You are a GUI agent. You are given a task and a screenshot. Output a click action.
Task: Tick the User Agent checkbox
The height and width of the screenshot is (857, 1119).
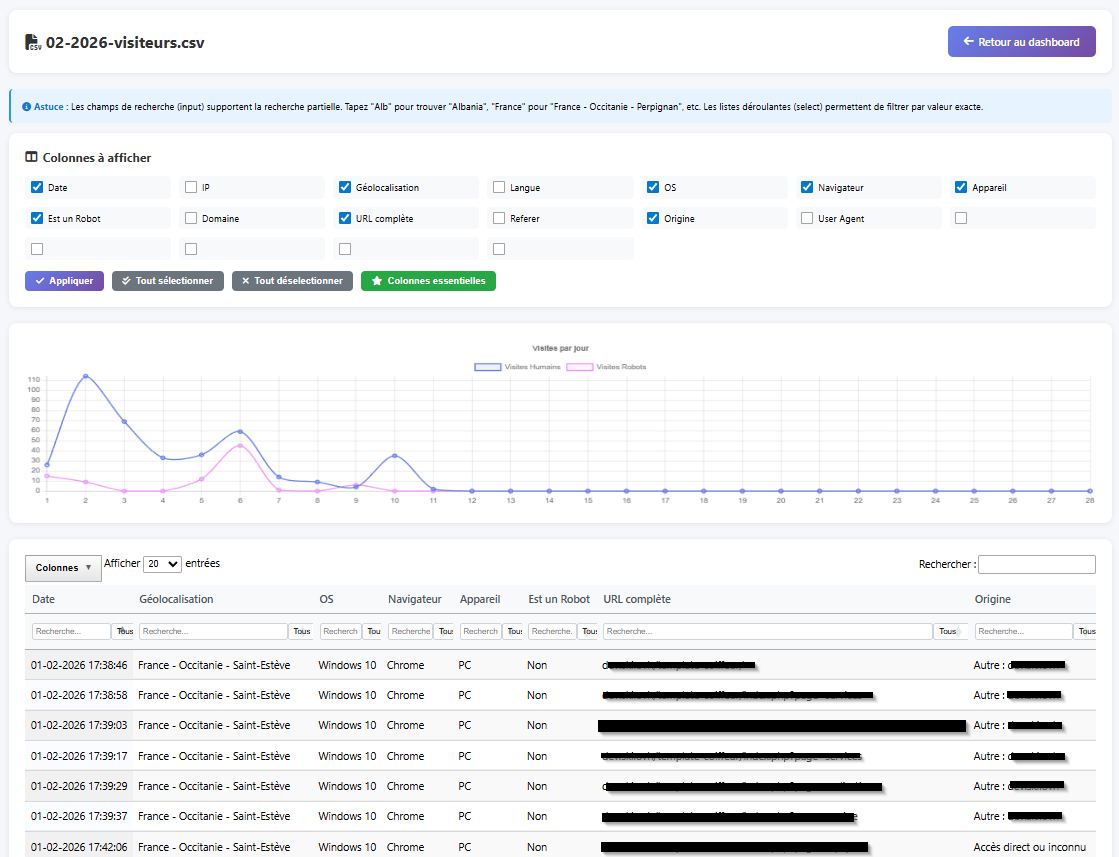point(807,218)
